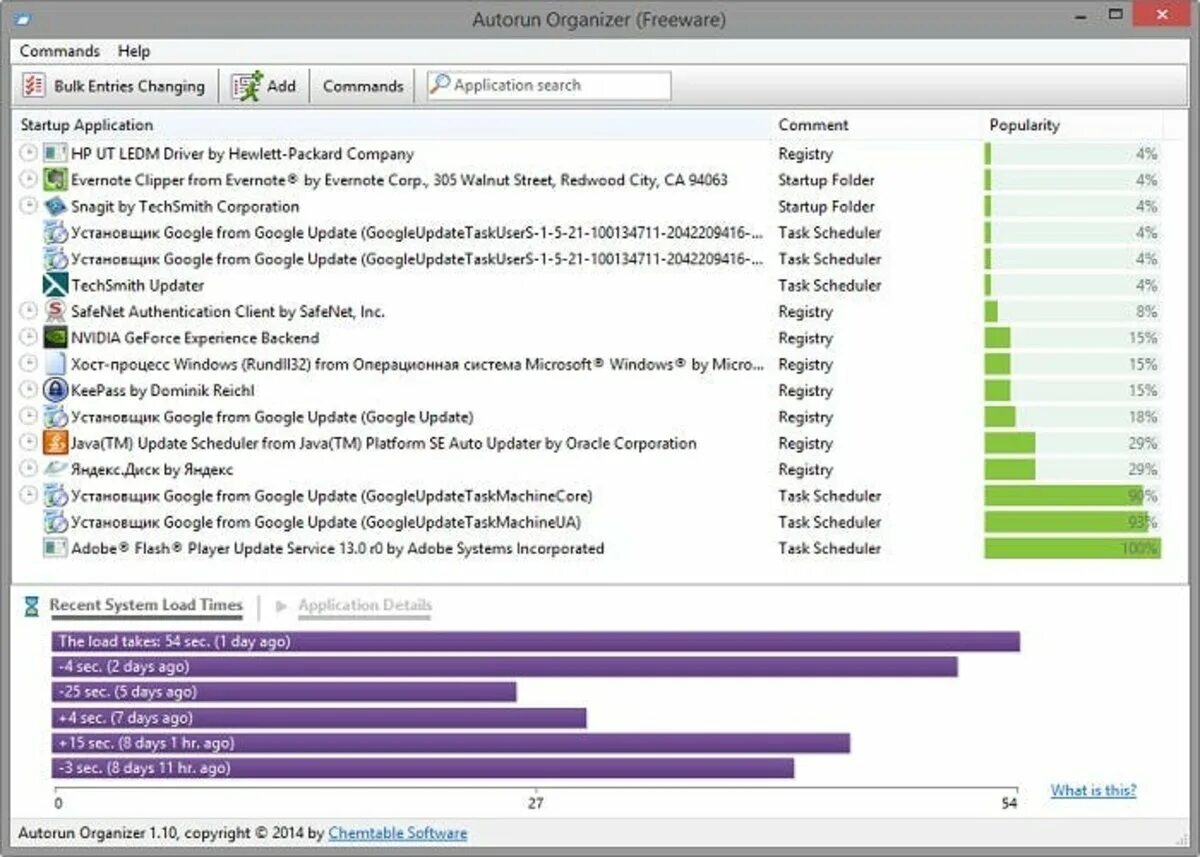The height and width of the screenshot is (857, 1200).
Task: Expand the Хост-процесс Windows (Rundll32) entry
Action: (x=28, y=363)
